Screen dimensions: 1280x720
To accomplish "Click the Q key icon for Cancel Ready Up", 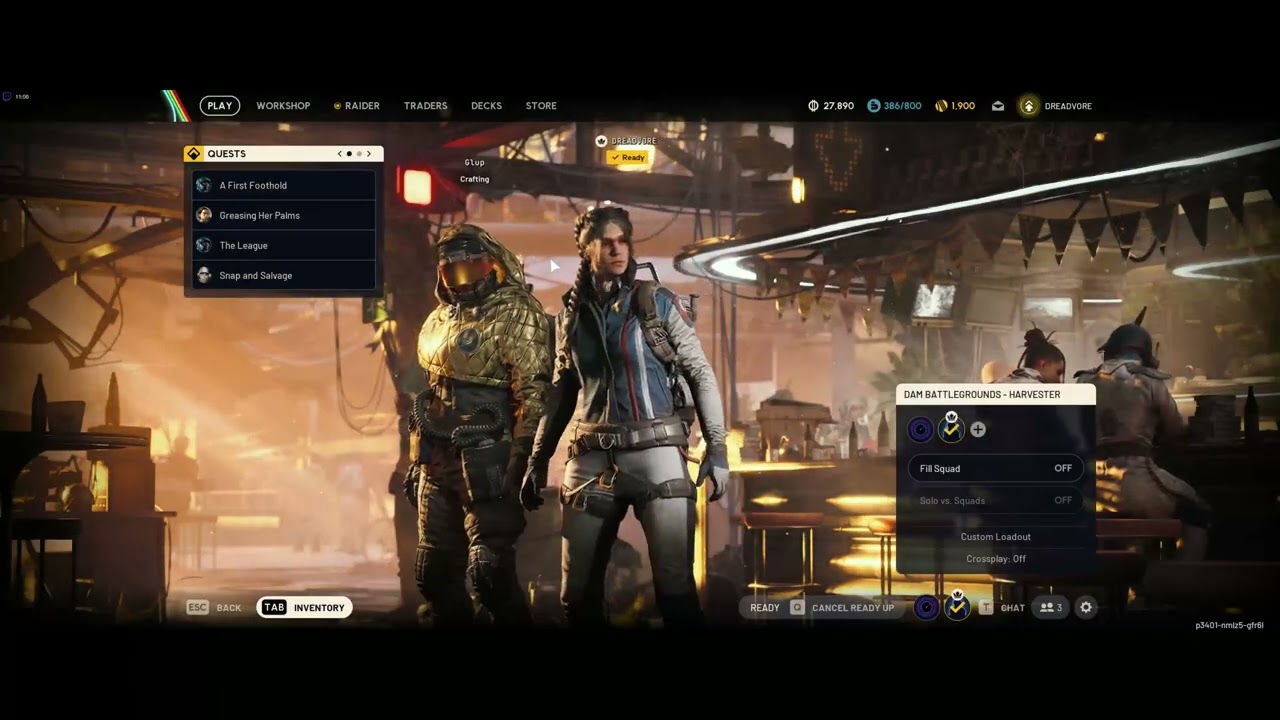I will [x=797, y=607].
